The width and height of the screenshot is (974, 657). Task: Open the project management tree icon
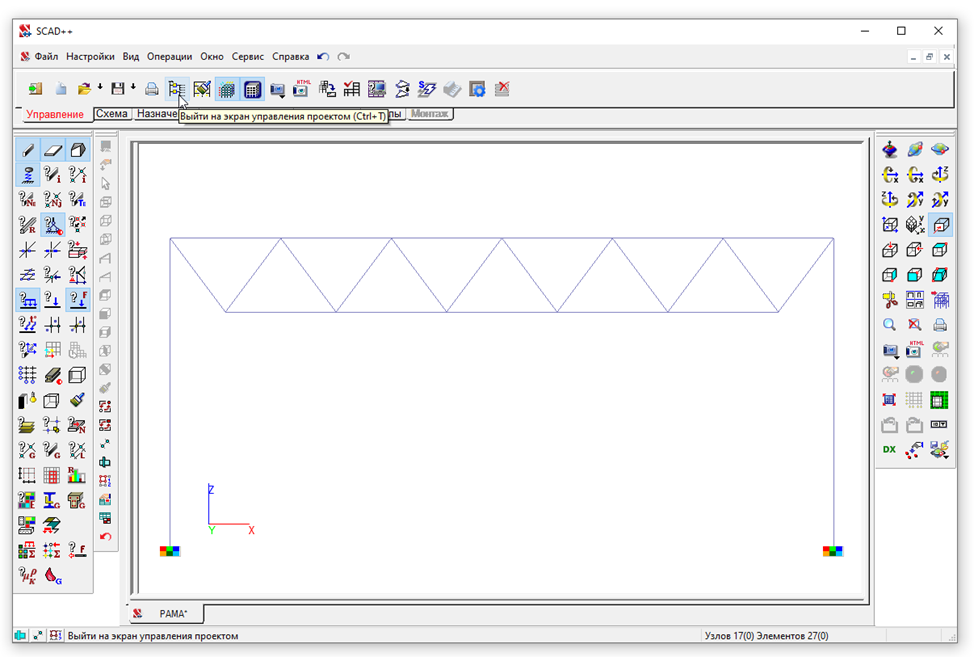click(x=176, y=89)
